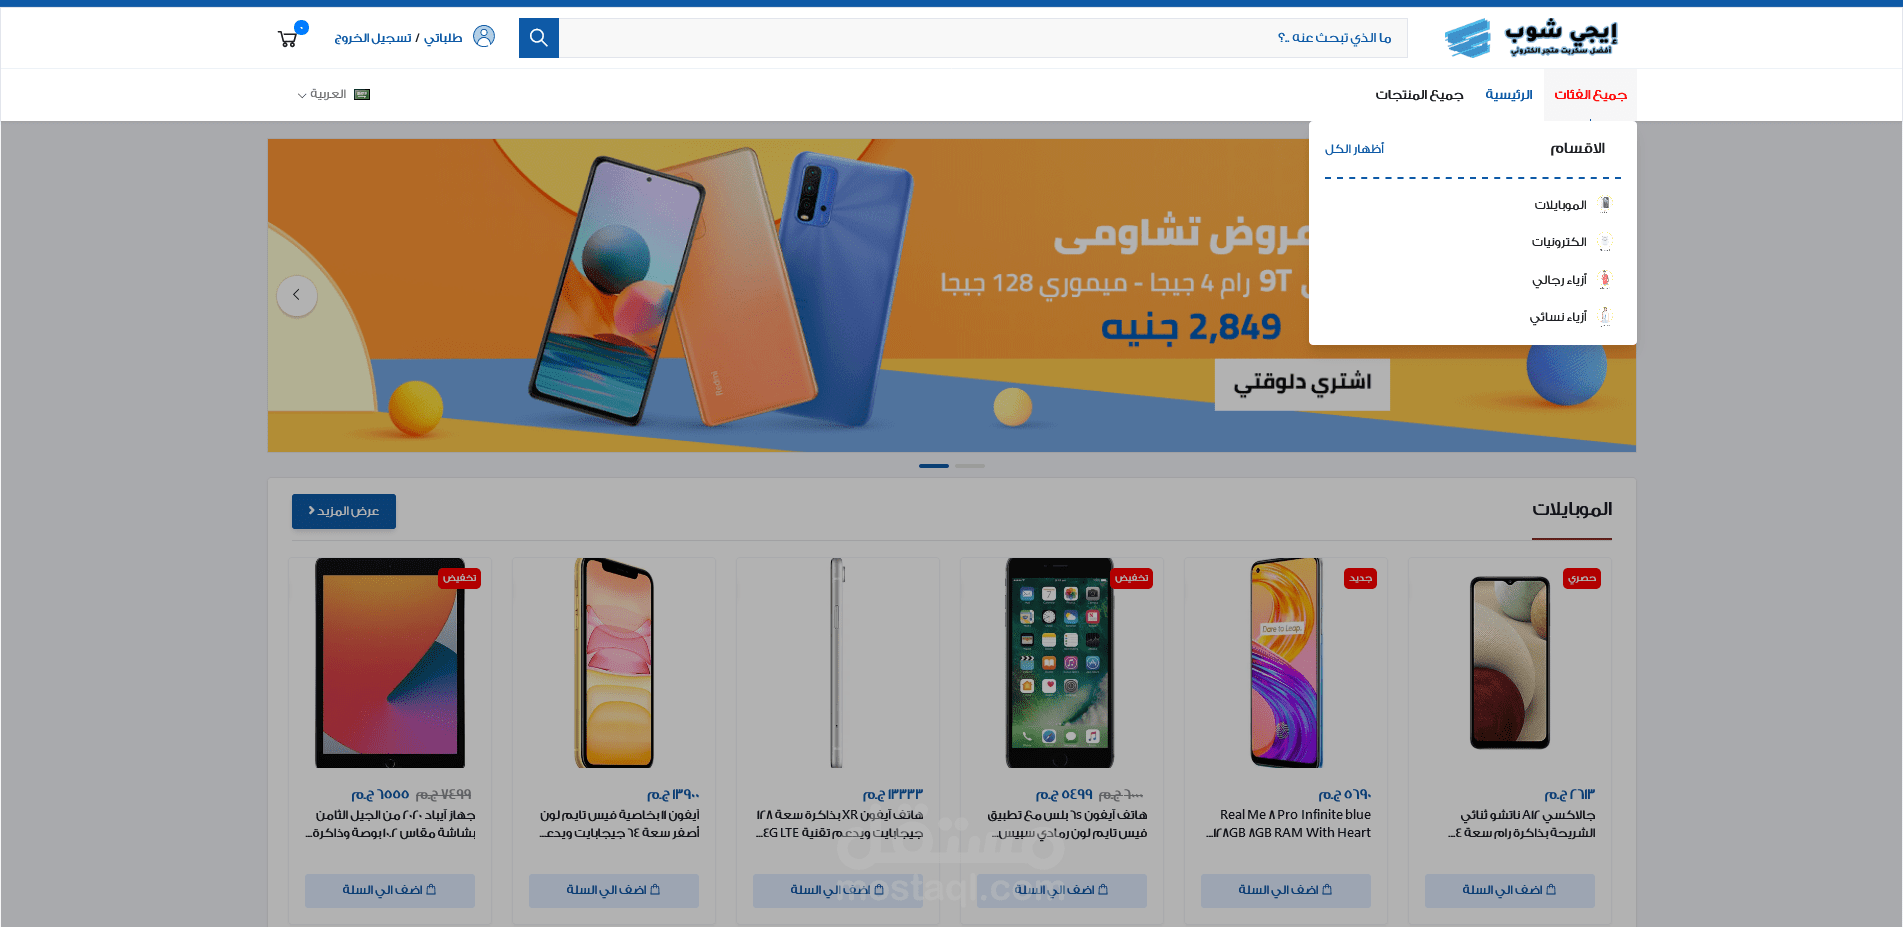Select the الموبايلات category icon

click(1605, 204)
